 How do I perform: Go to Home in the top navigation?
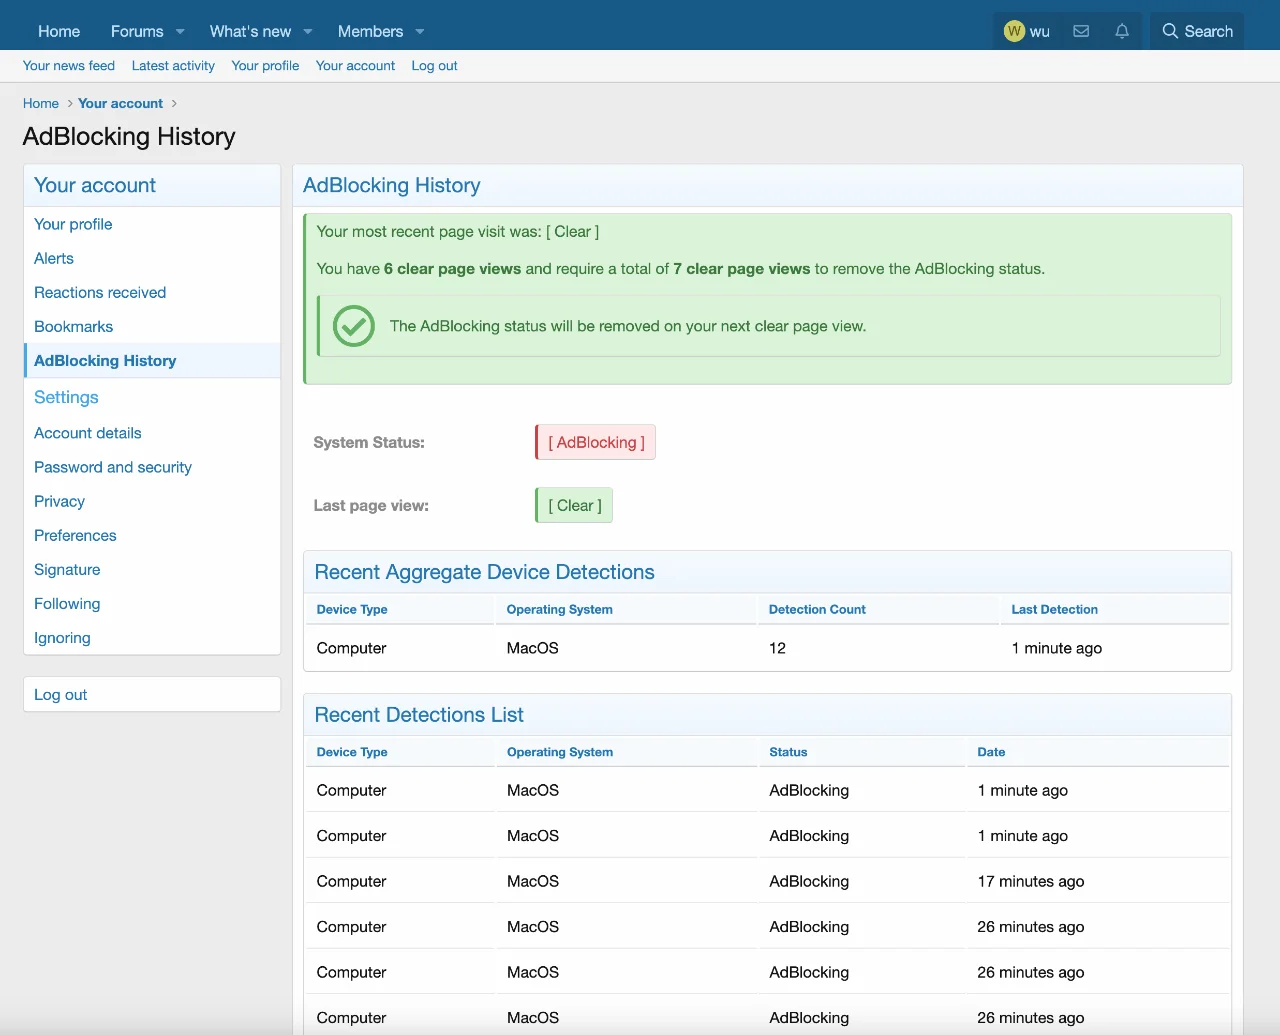pos(59,31)
